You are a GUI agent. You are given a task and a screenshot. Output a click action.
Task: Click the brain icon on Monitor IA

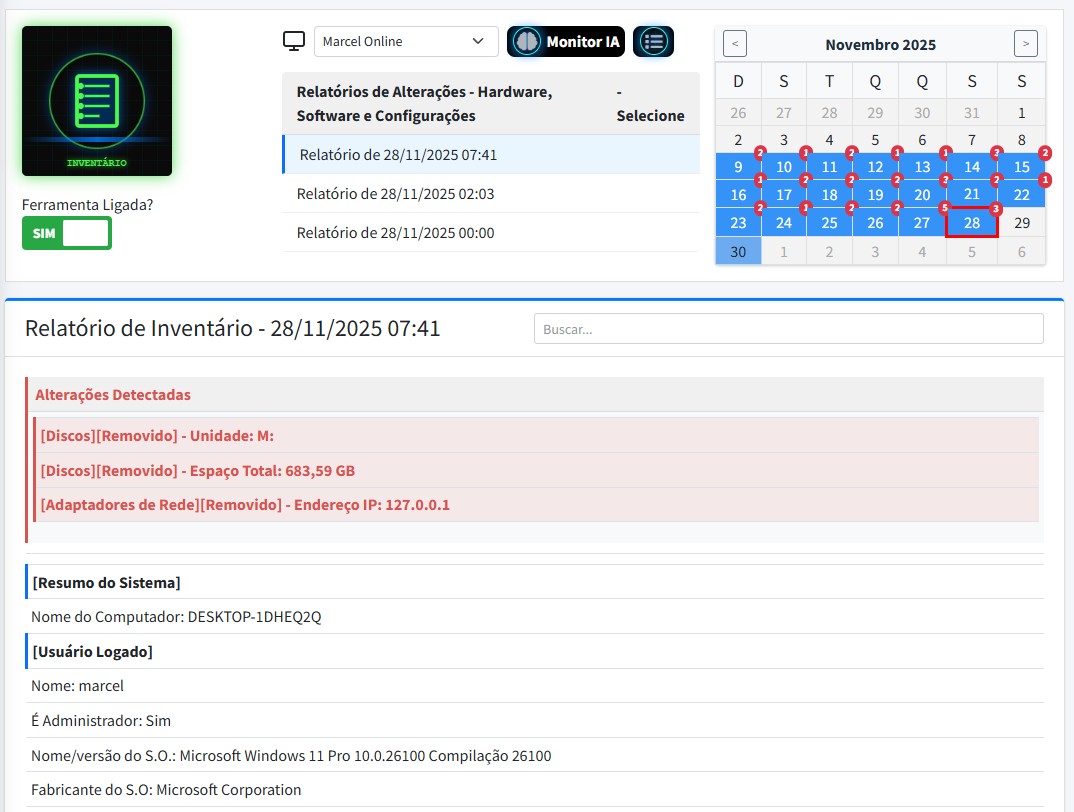coord(526,42)
